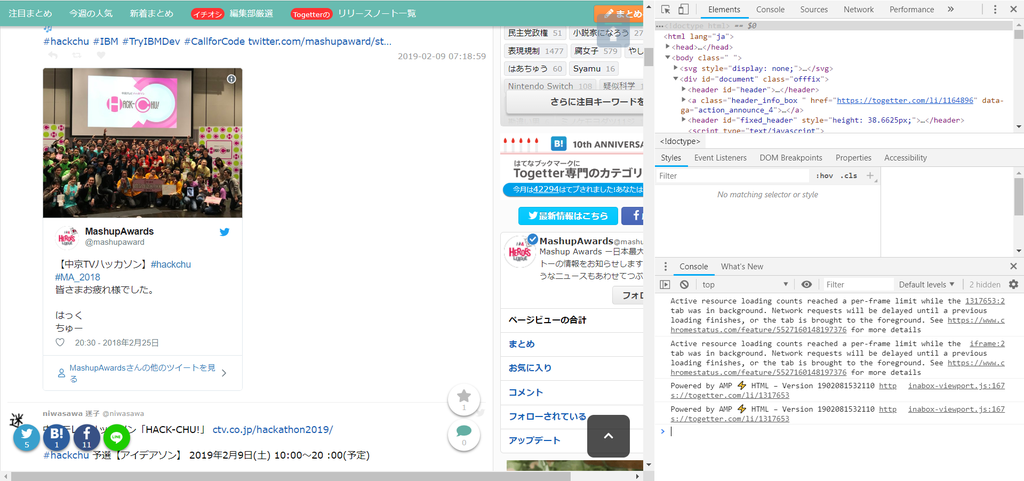Click the HACK-CHU group photo thumbnail
This screenshot has height=481, width=1024.
pyautogui.click(x=142, y=143)
